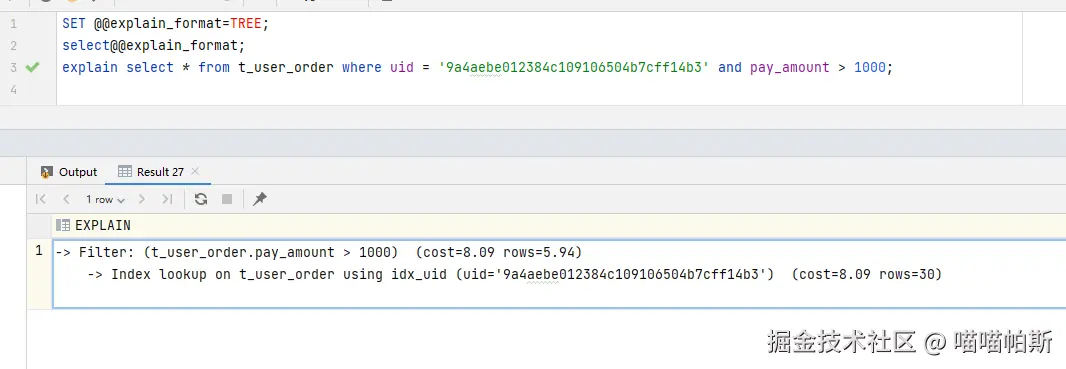Go to previous page arrow
The image size is (1066, 369).
(66, 199)
